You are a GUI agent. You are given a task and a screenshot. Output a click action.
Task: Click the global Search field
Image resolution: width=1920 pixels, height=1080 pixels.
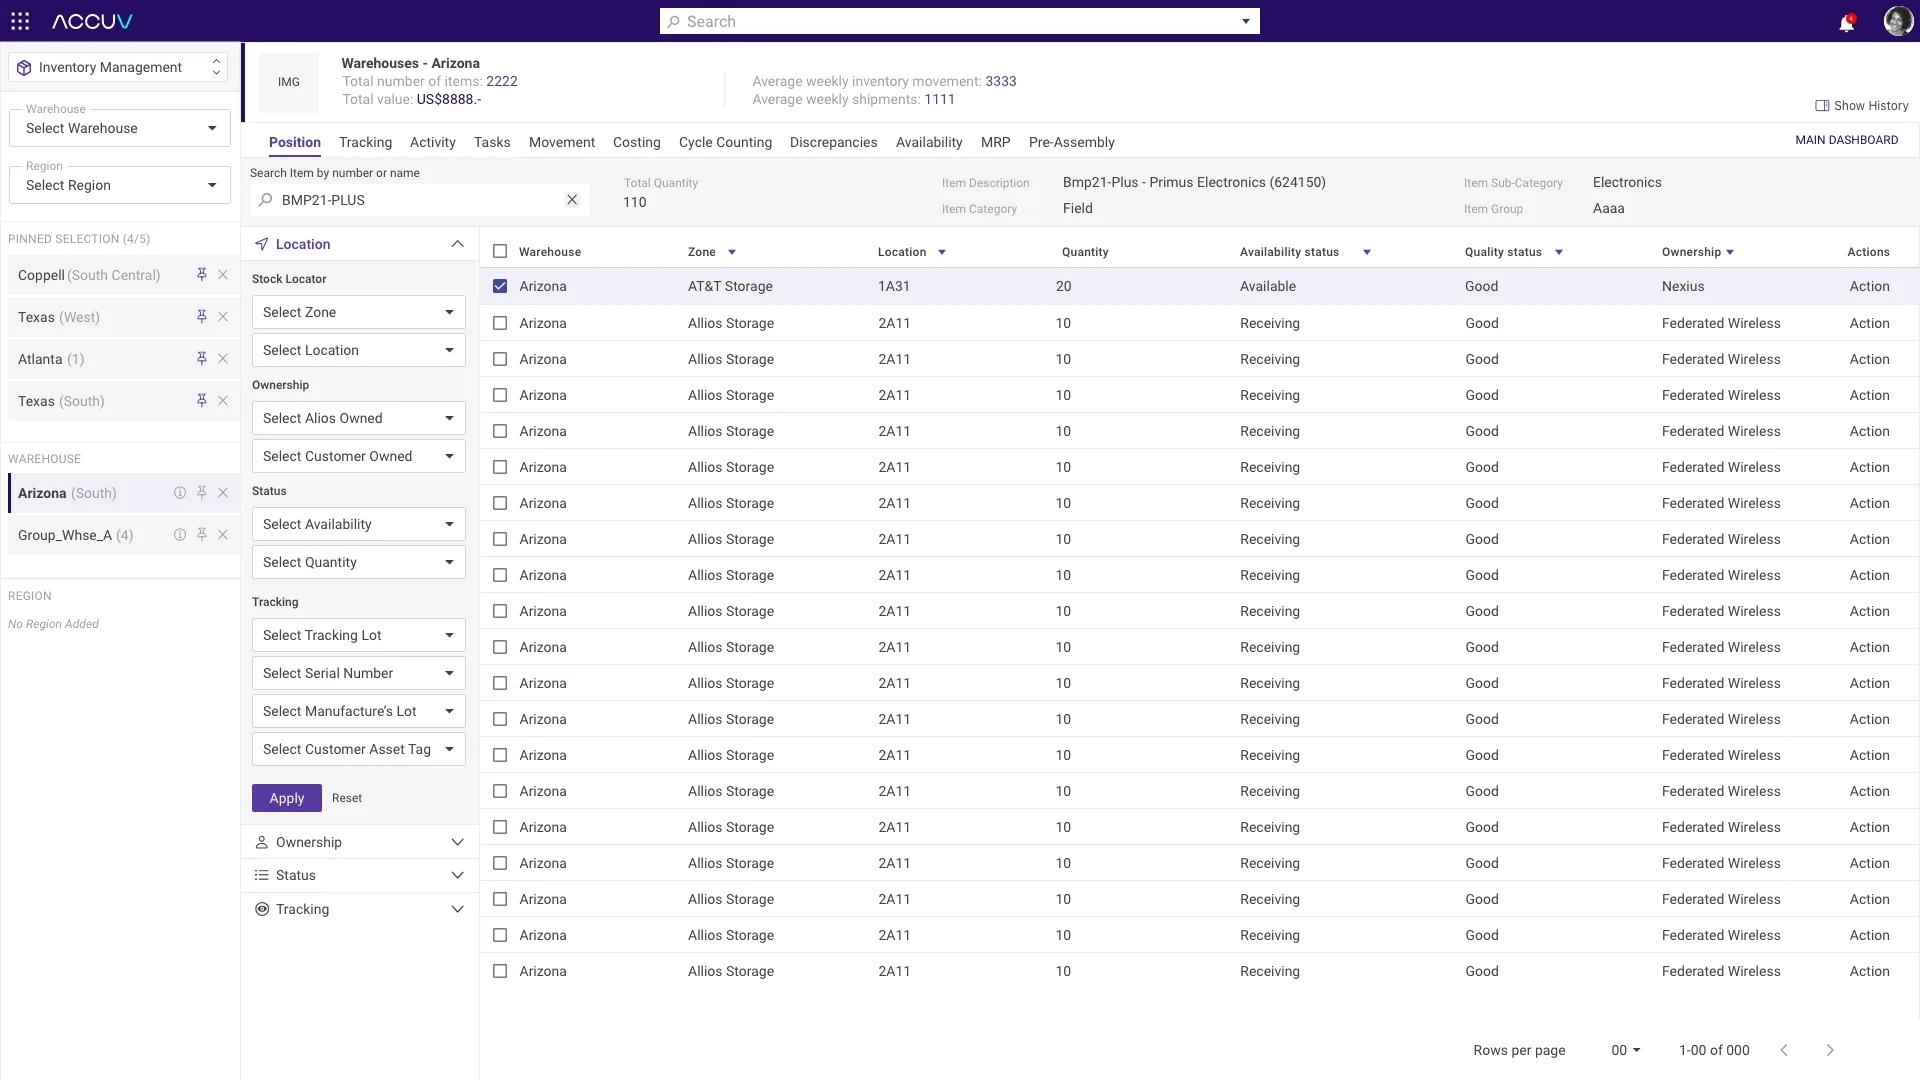959,21
